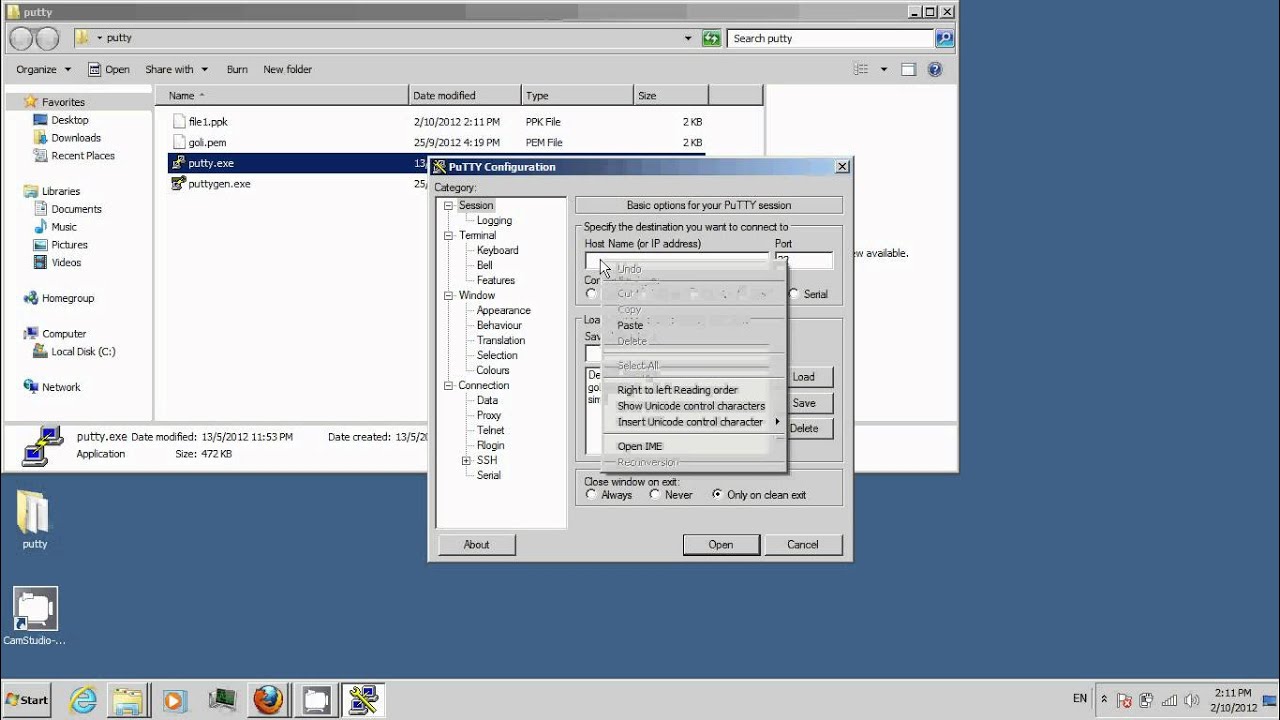Select Logging in the category tree
Screen dimensions: 1280x720
[x=494, y=220]
